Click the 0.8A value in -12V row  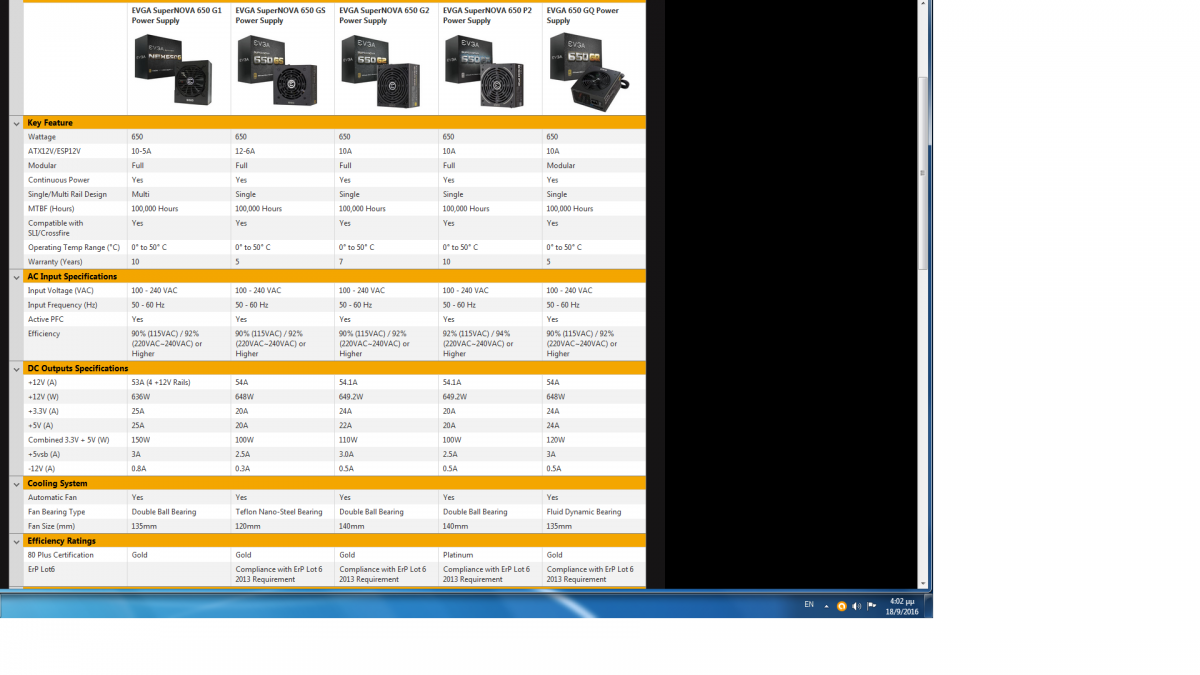coord(138,469)
